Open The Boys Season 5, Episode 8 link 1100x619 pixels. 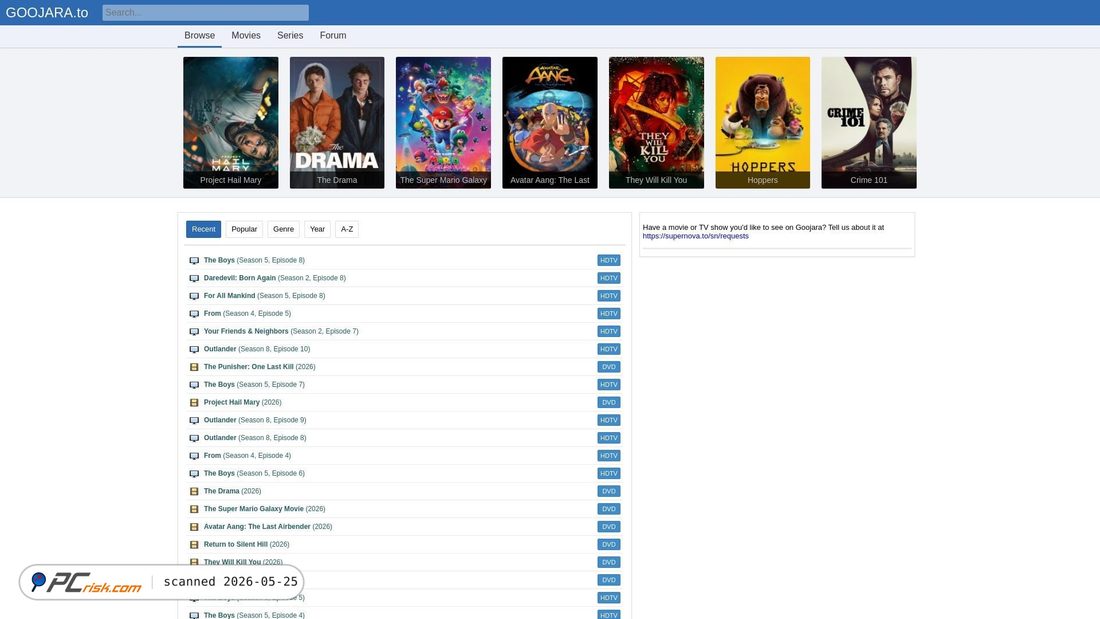coord(254,260)
